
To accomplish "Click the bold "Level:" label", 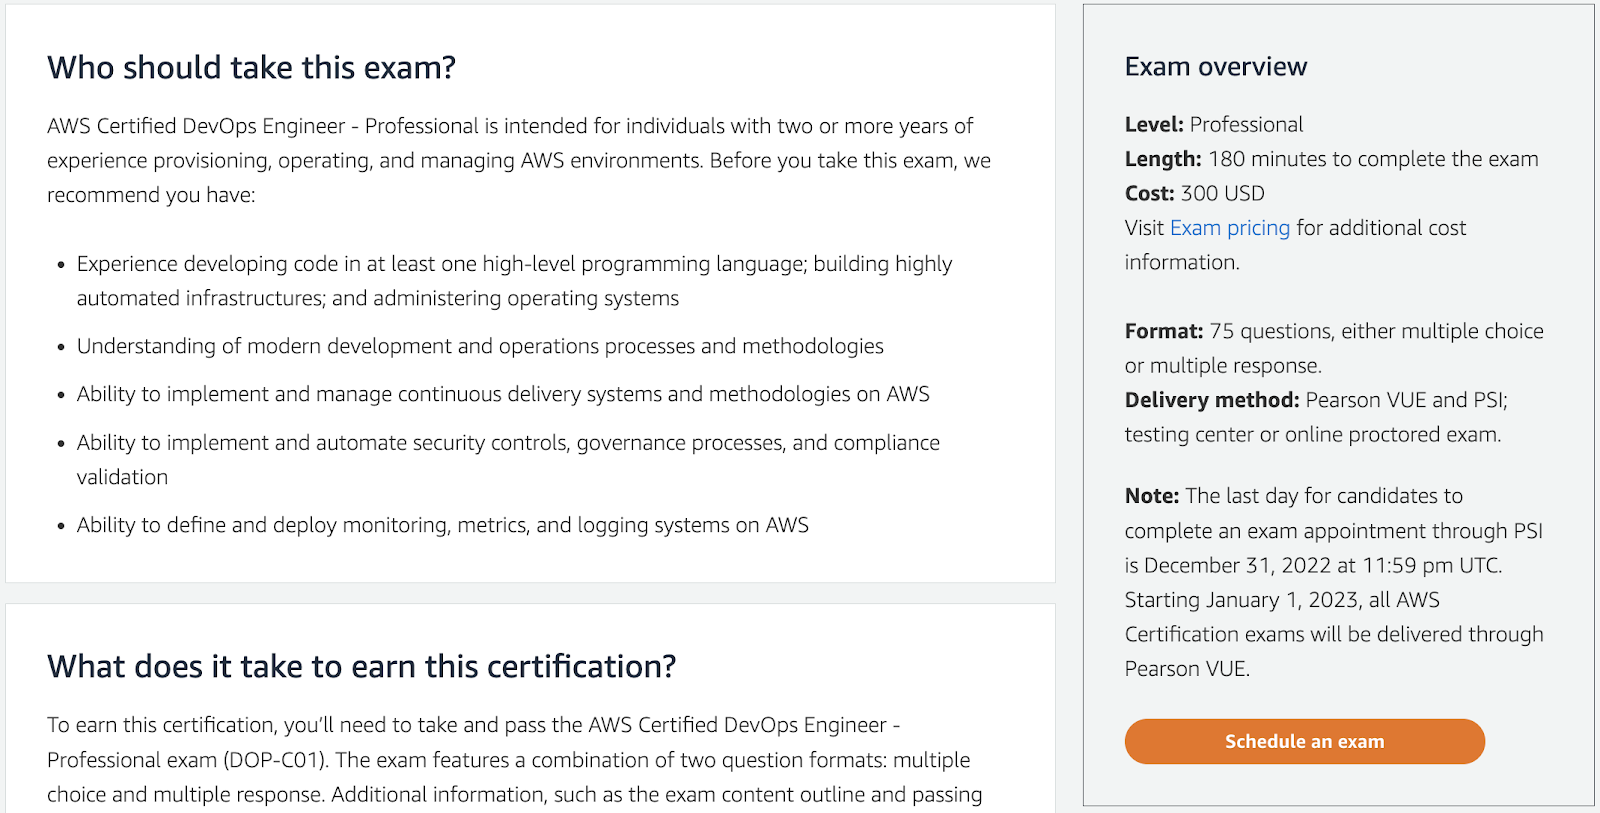I will pyautogui.click(x=1153, y=125).
